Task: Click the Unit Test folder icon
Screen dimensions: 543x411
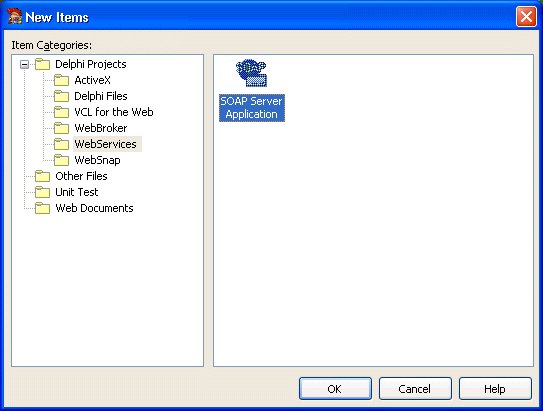Action: point(43,192)
